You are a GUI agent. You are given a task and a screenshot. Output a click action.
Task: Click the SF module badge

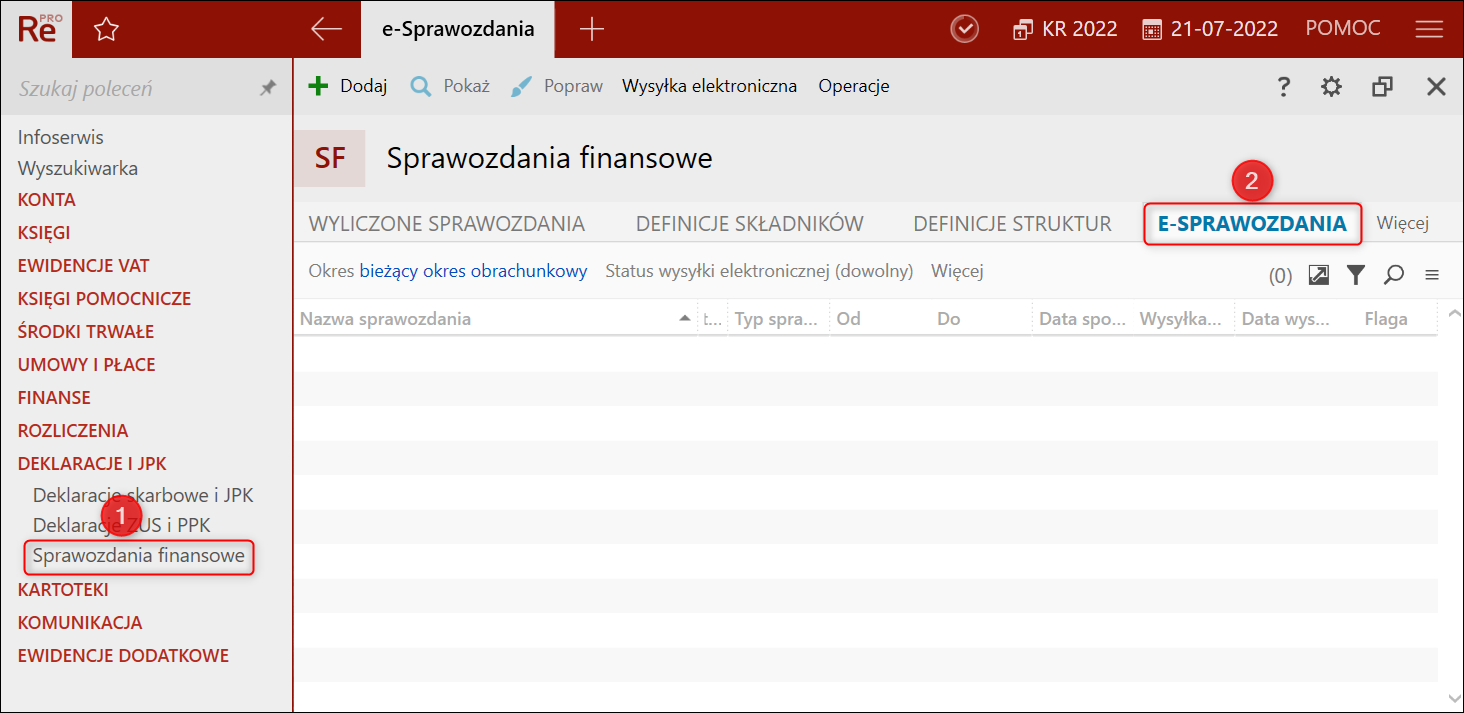click(x=330, y=158)
